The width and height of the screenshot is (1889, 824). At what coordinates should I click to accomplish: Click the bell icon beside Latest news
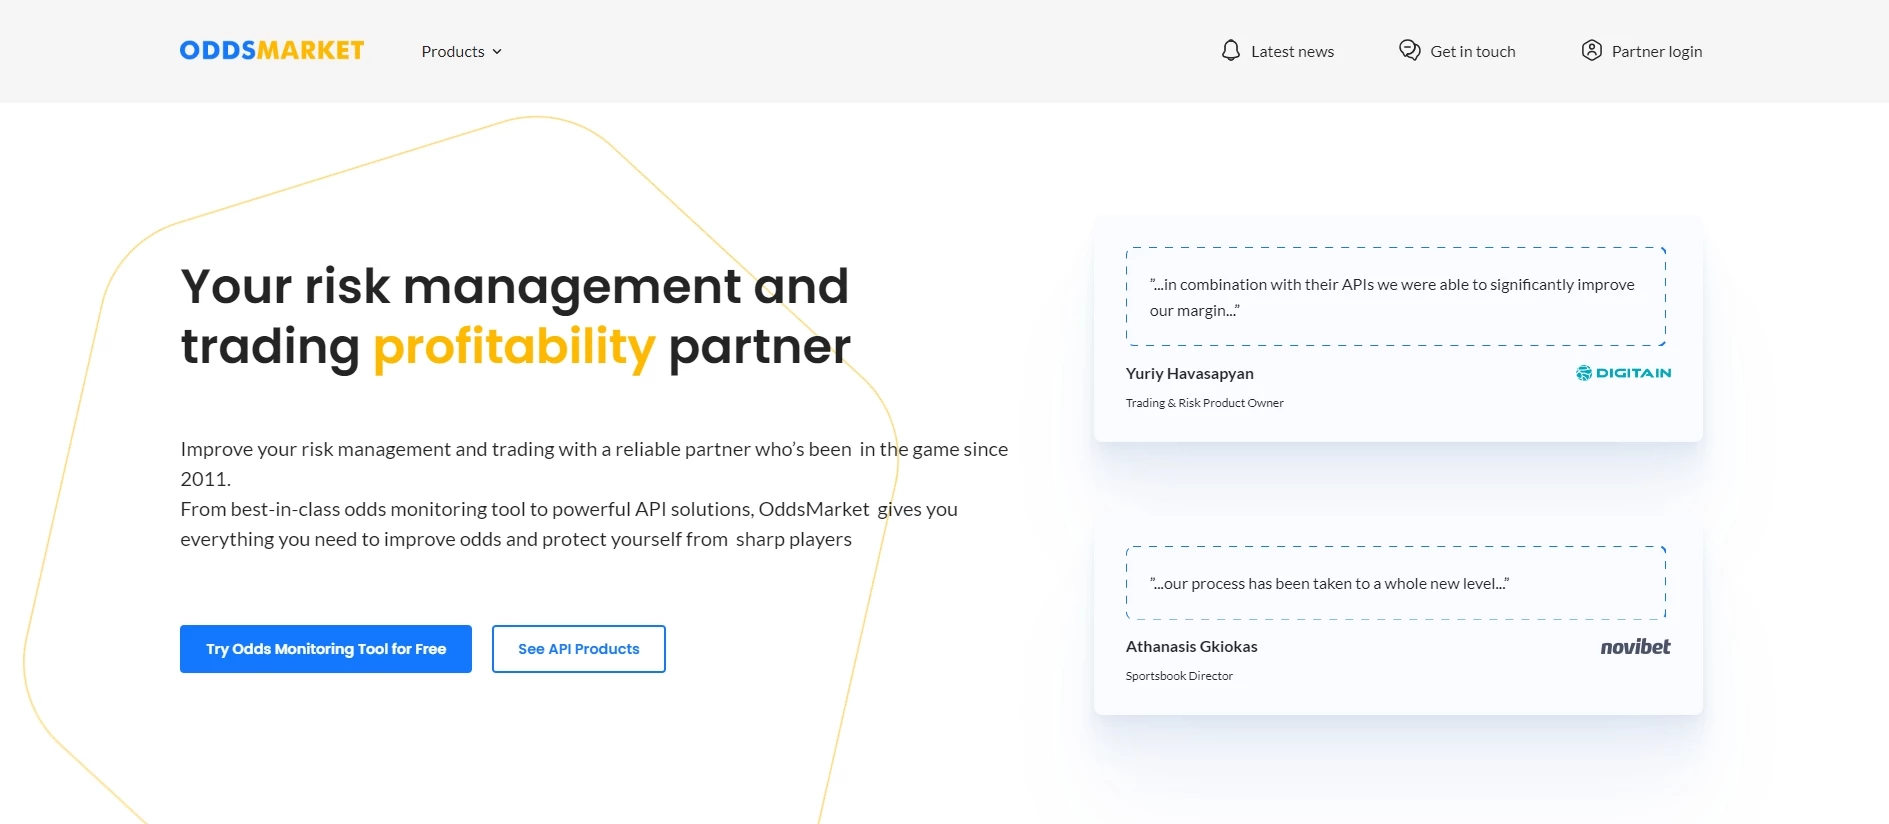coord(1230,51)
